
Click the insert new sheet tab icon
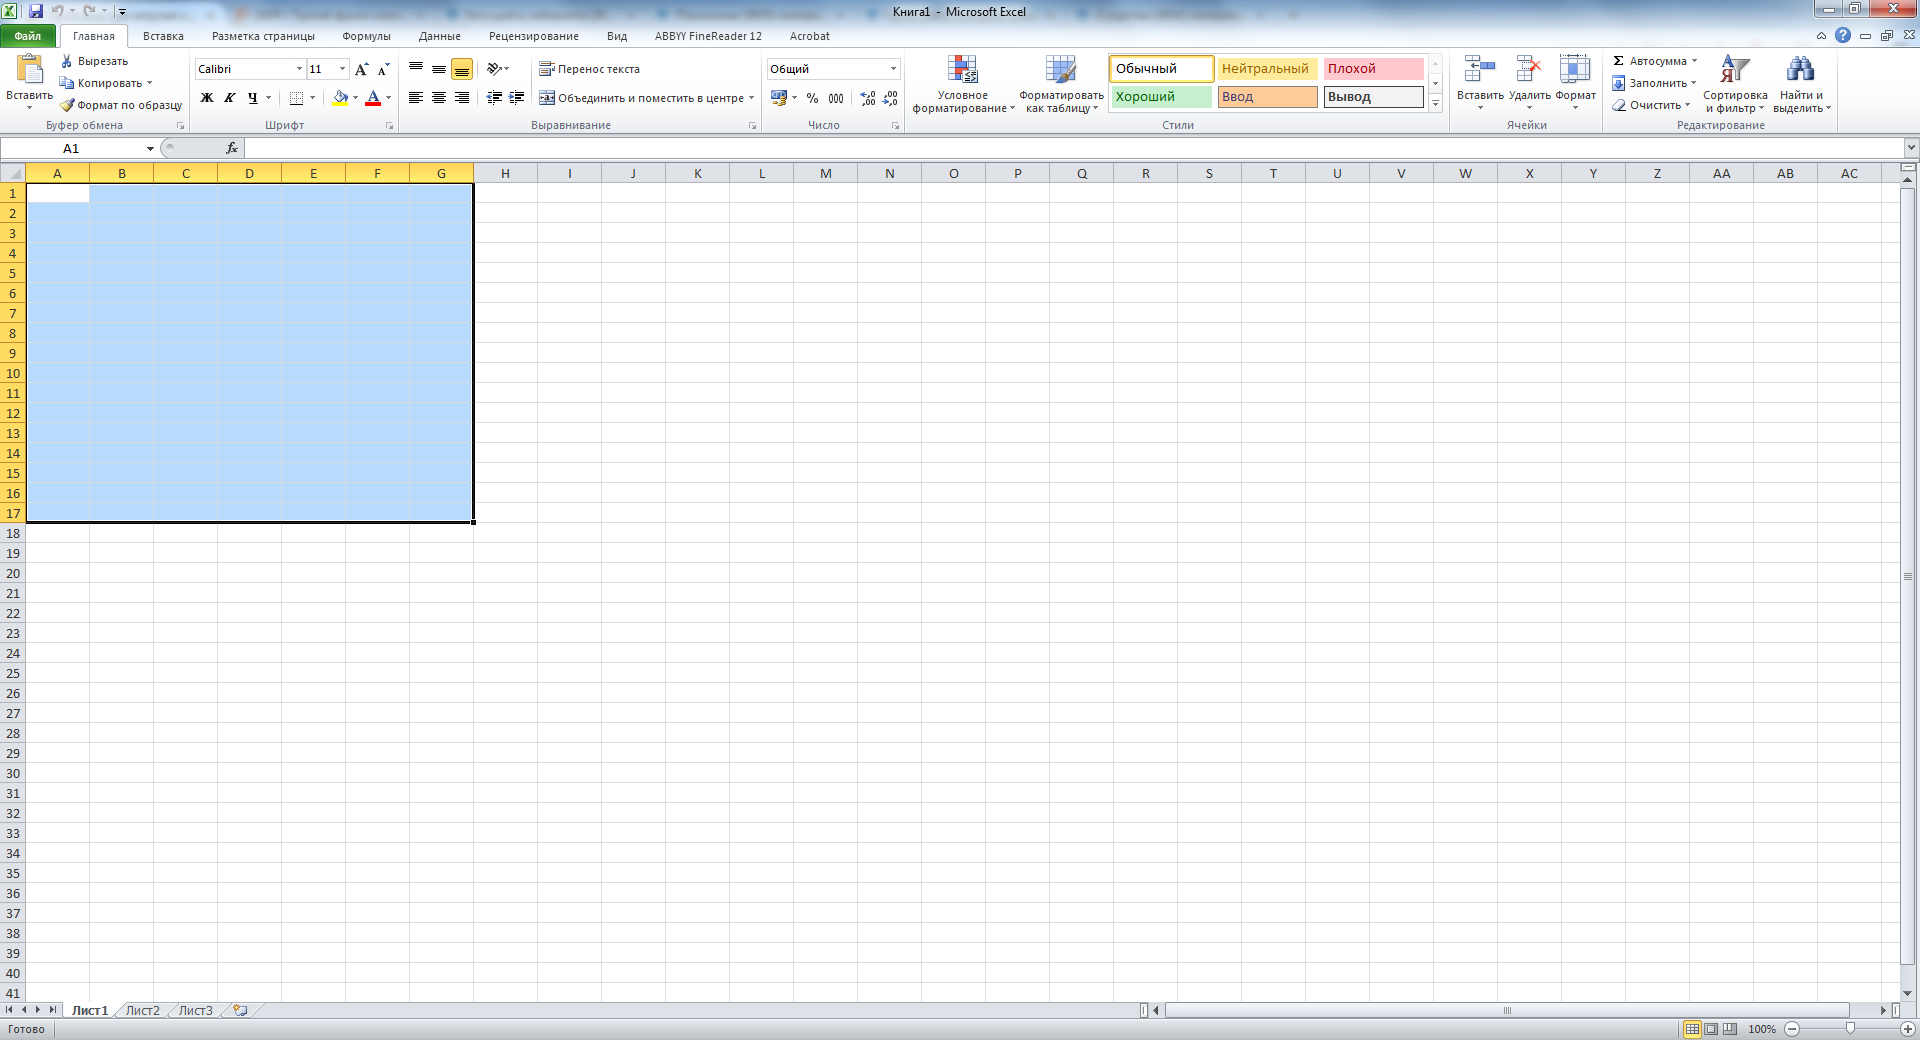pos(240,1010)
